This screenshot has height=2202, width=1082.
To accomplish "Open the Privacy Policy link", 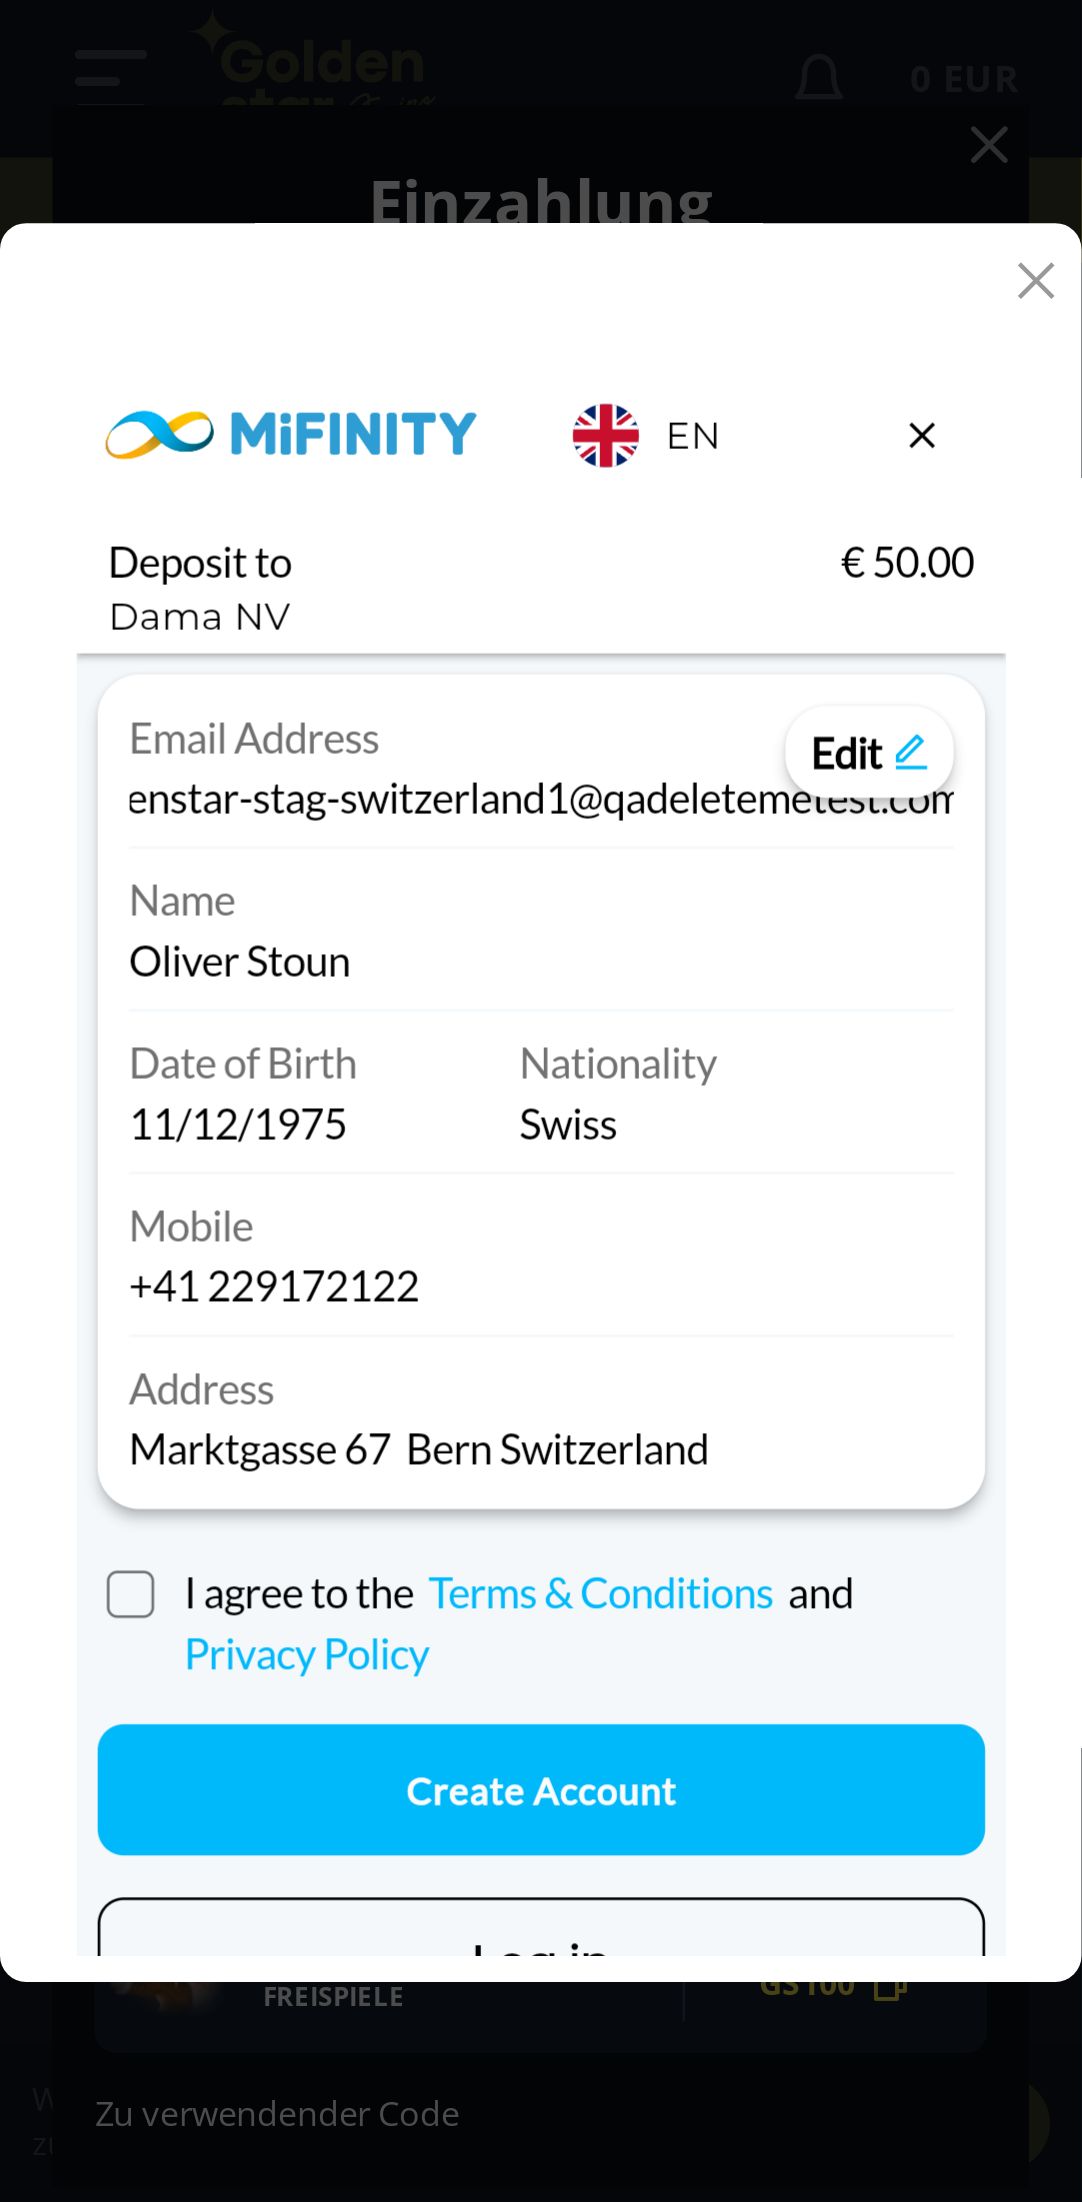I will click(307, 1655).
